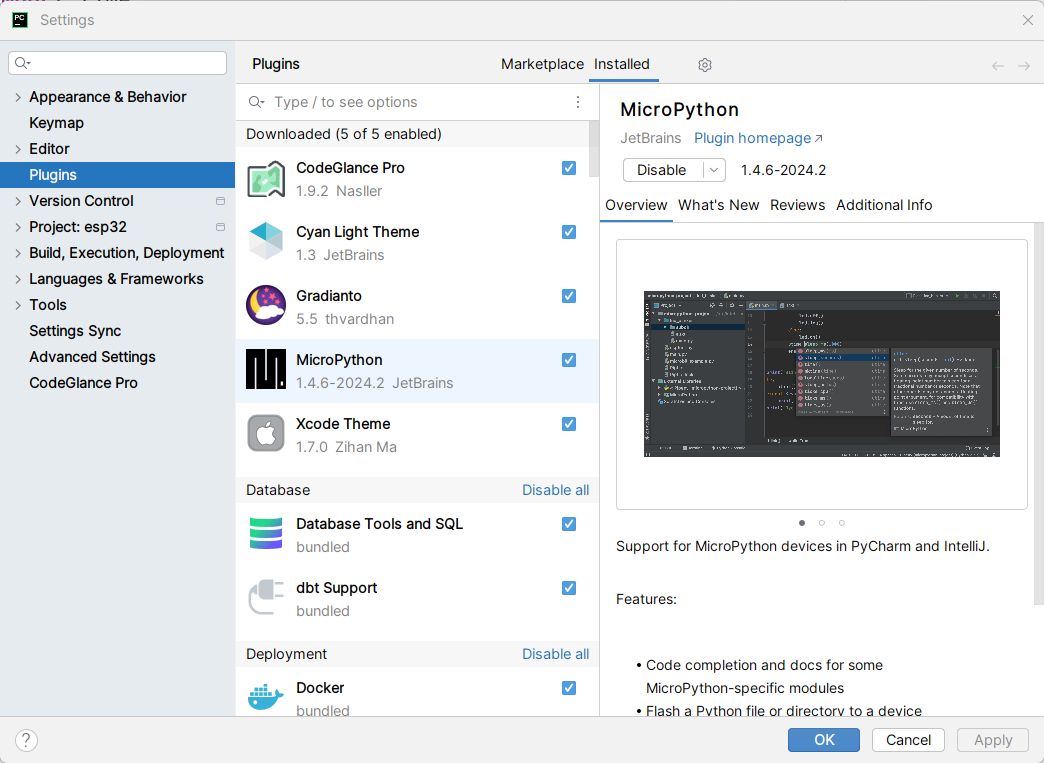Uncheck Database Tools and SQL plugin
Image resolution: width=1044 pixels, height=763 pixels.
569,524
